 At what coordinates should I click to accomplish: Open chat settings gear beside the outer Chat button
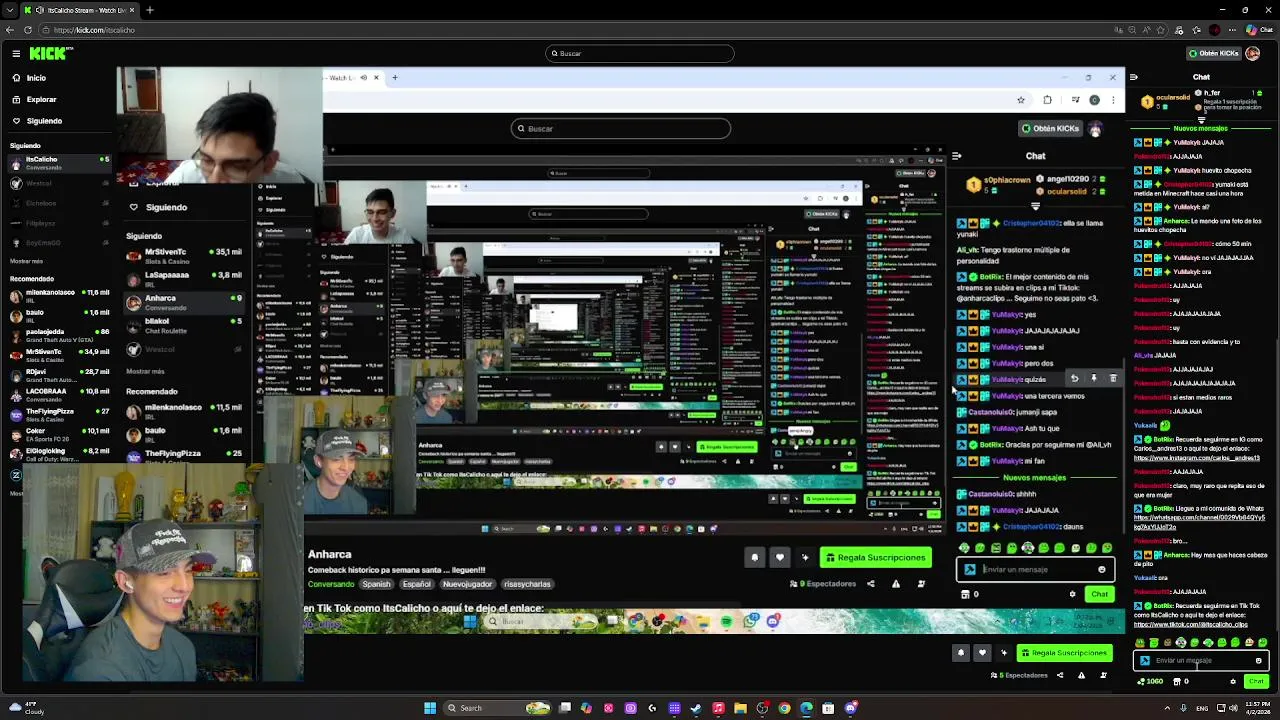[x=1233, y=681]
